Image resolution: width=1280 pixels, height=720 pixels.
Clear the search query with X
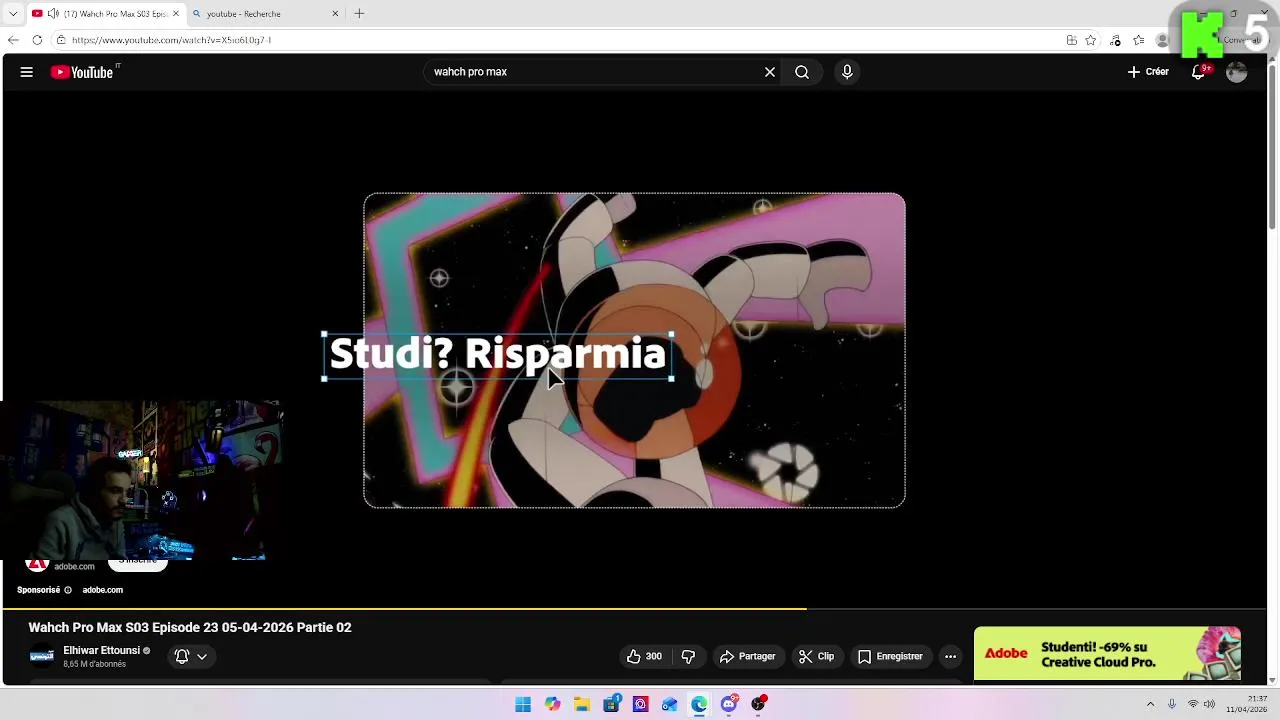coord(770,72)
